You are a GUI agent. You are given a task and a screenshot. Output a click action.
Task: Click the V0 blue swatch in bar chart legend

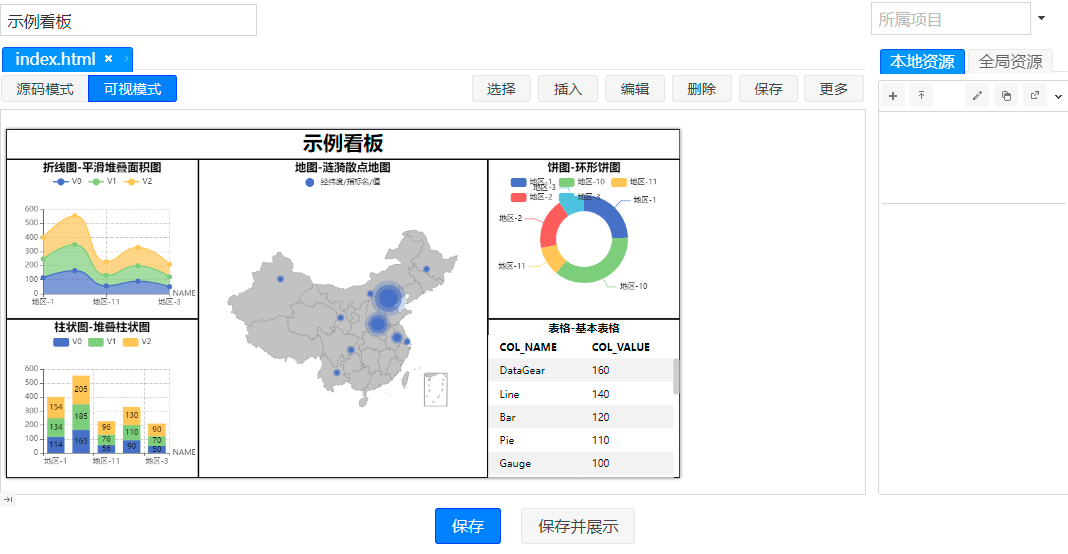coord(61,342)
